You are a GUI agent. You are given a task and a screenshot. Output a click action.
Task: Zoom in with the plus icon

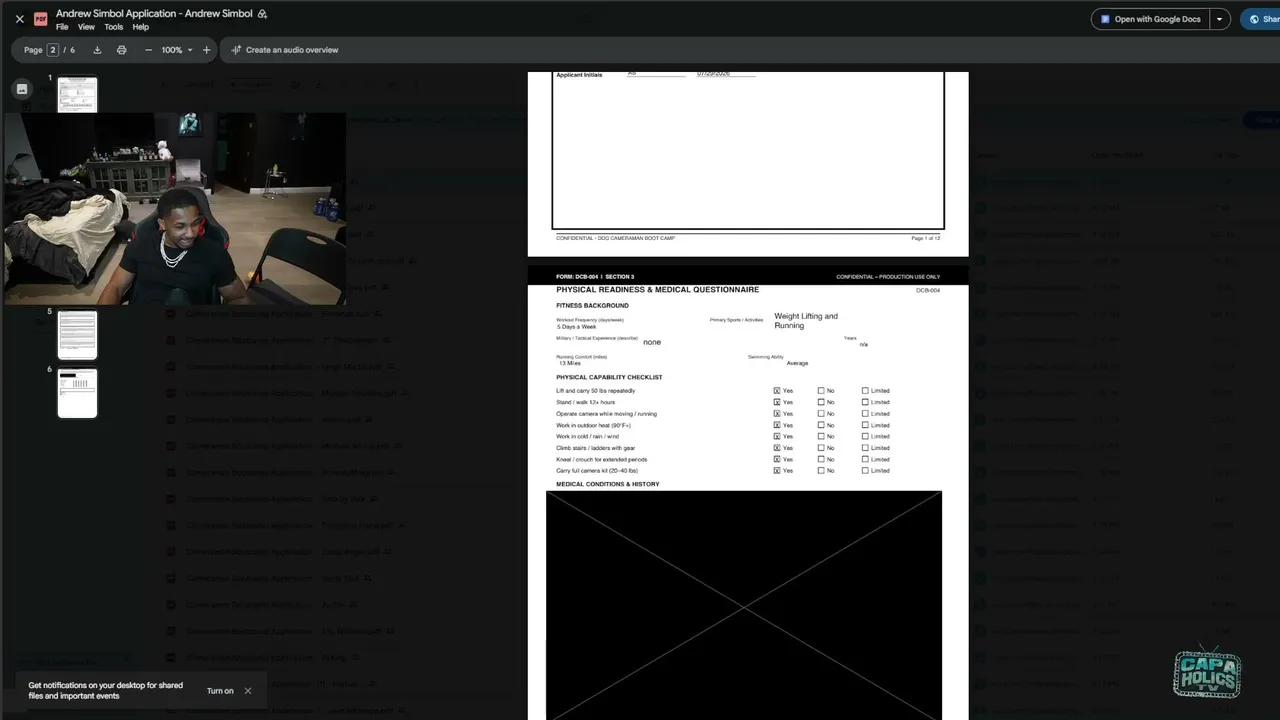pos(207,50)
